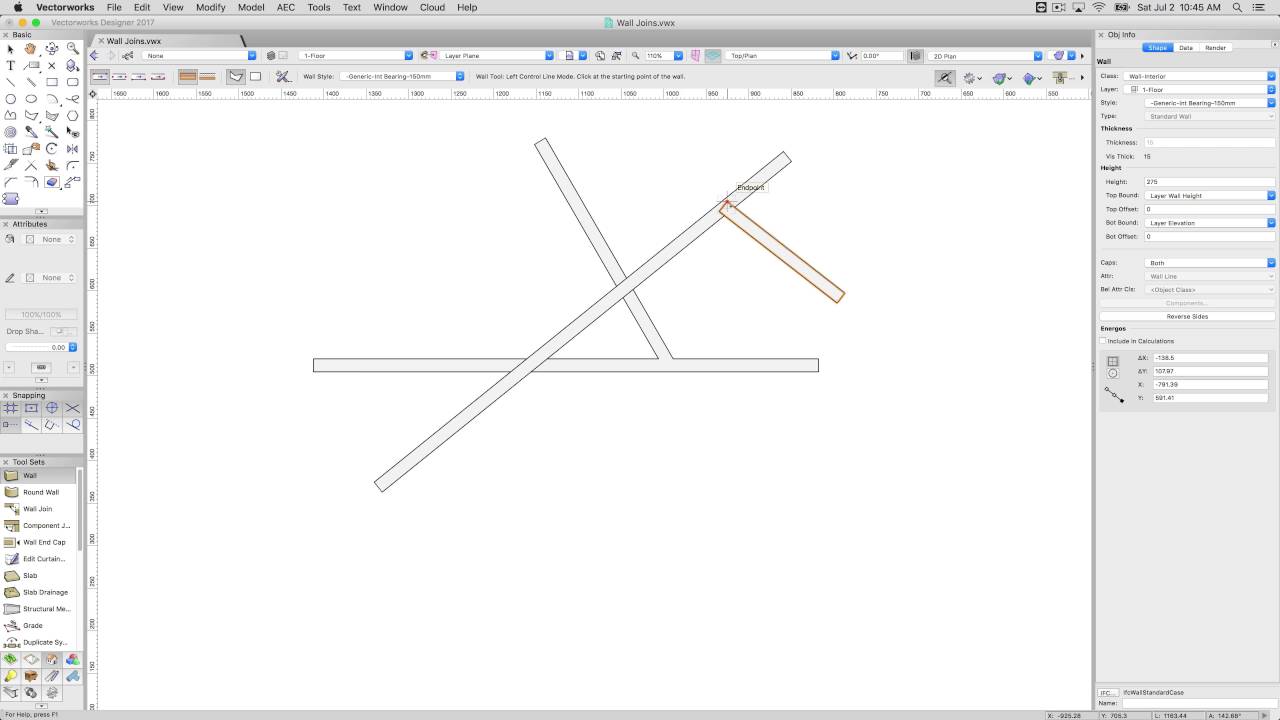
Task: Open the Bot Bound Layer Elevation dropdown
Action: coord(1210,223)
